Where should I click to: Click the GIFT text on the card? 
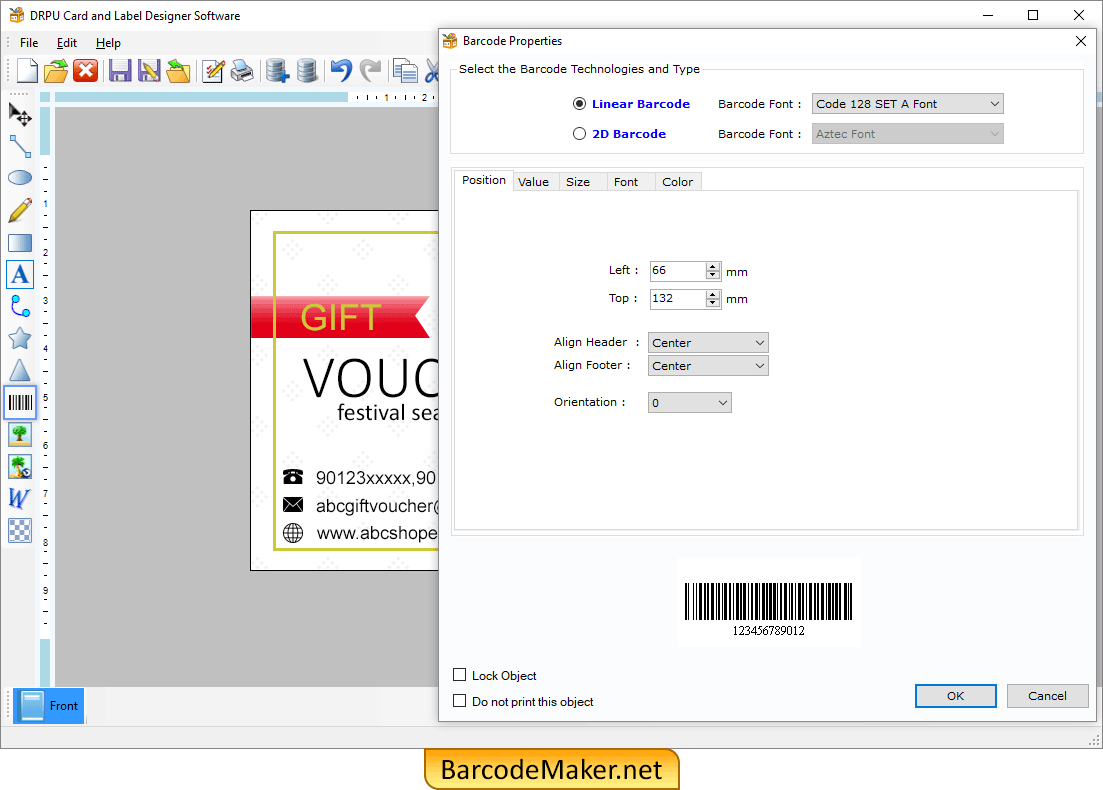pos(341,318)
